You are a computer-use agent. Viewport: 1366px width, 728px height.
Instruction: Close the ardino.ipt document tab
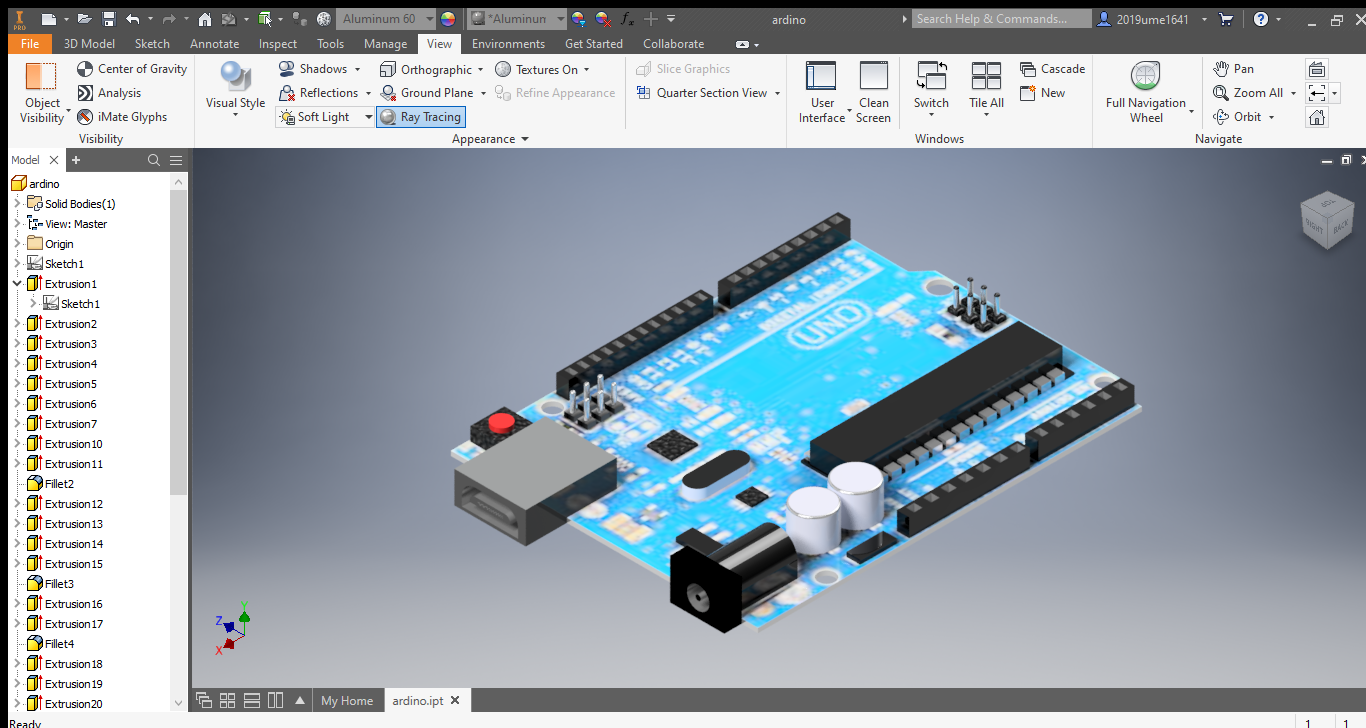[455, 701]
